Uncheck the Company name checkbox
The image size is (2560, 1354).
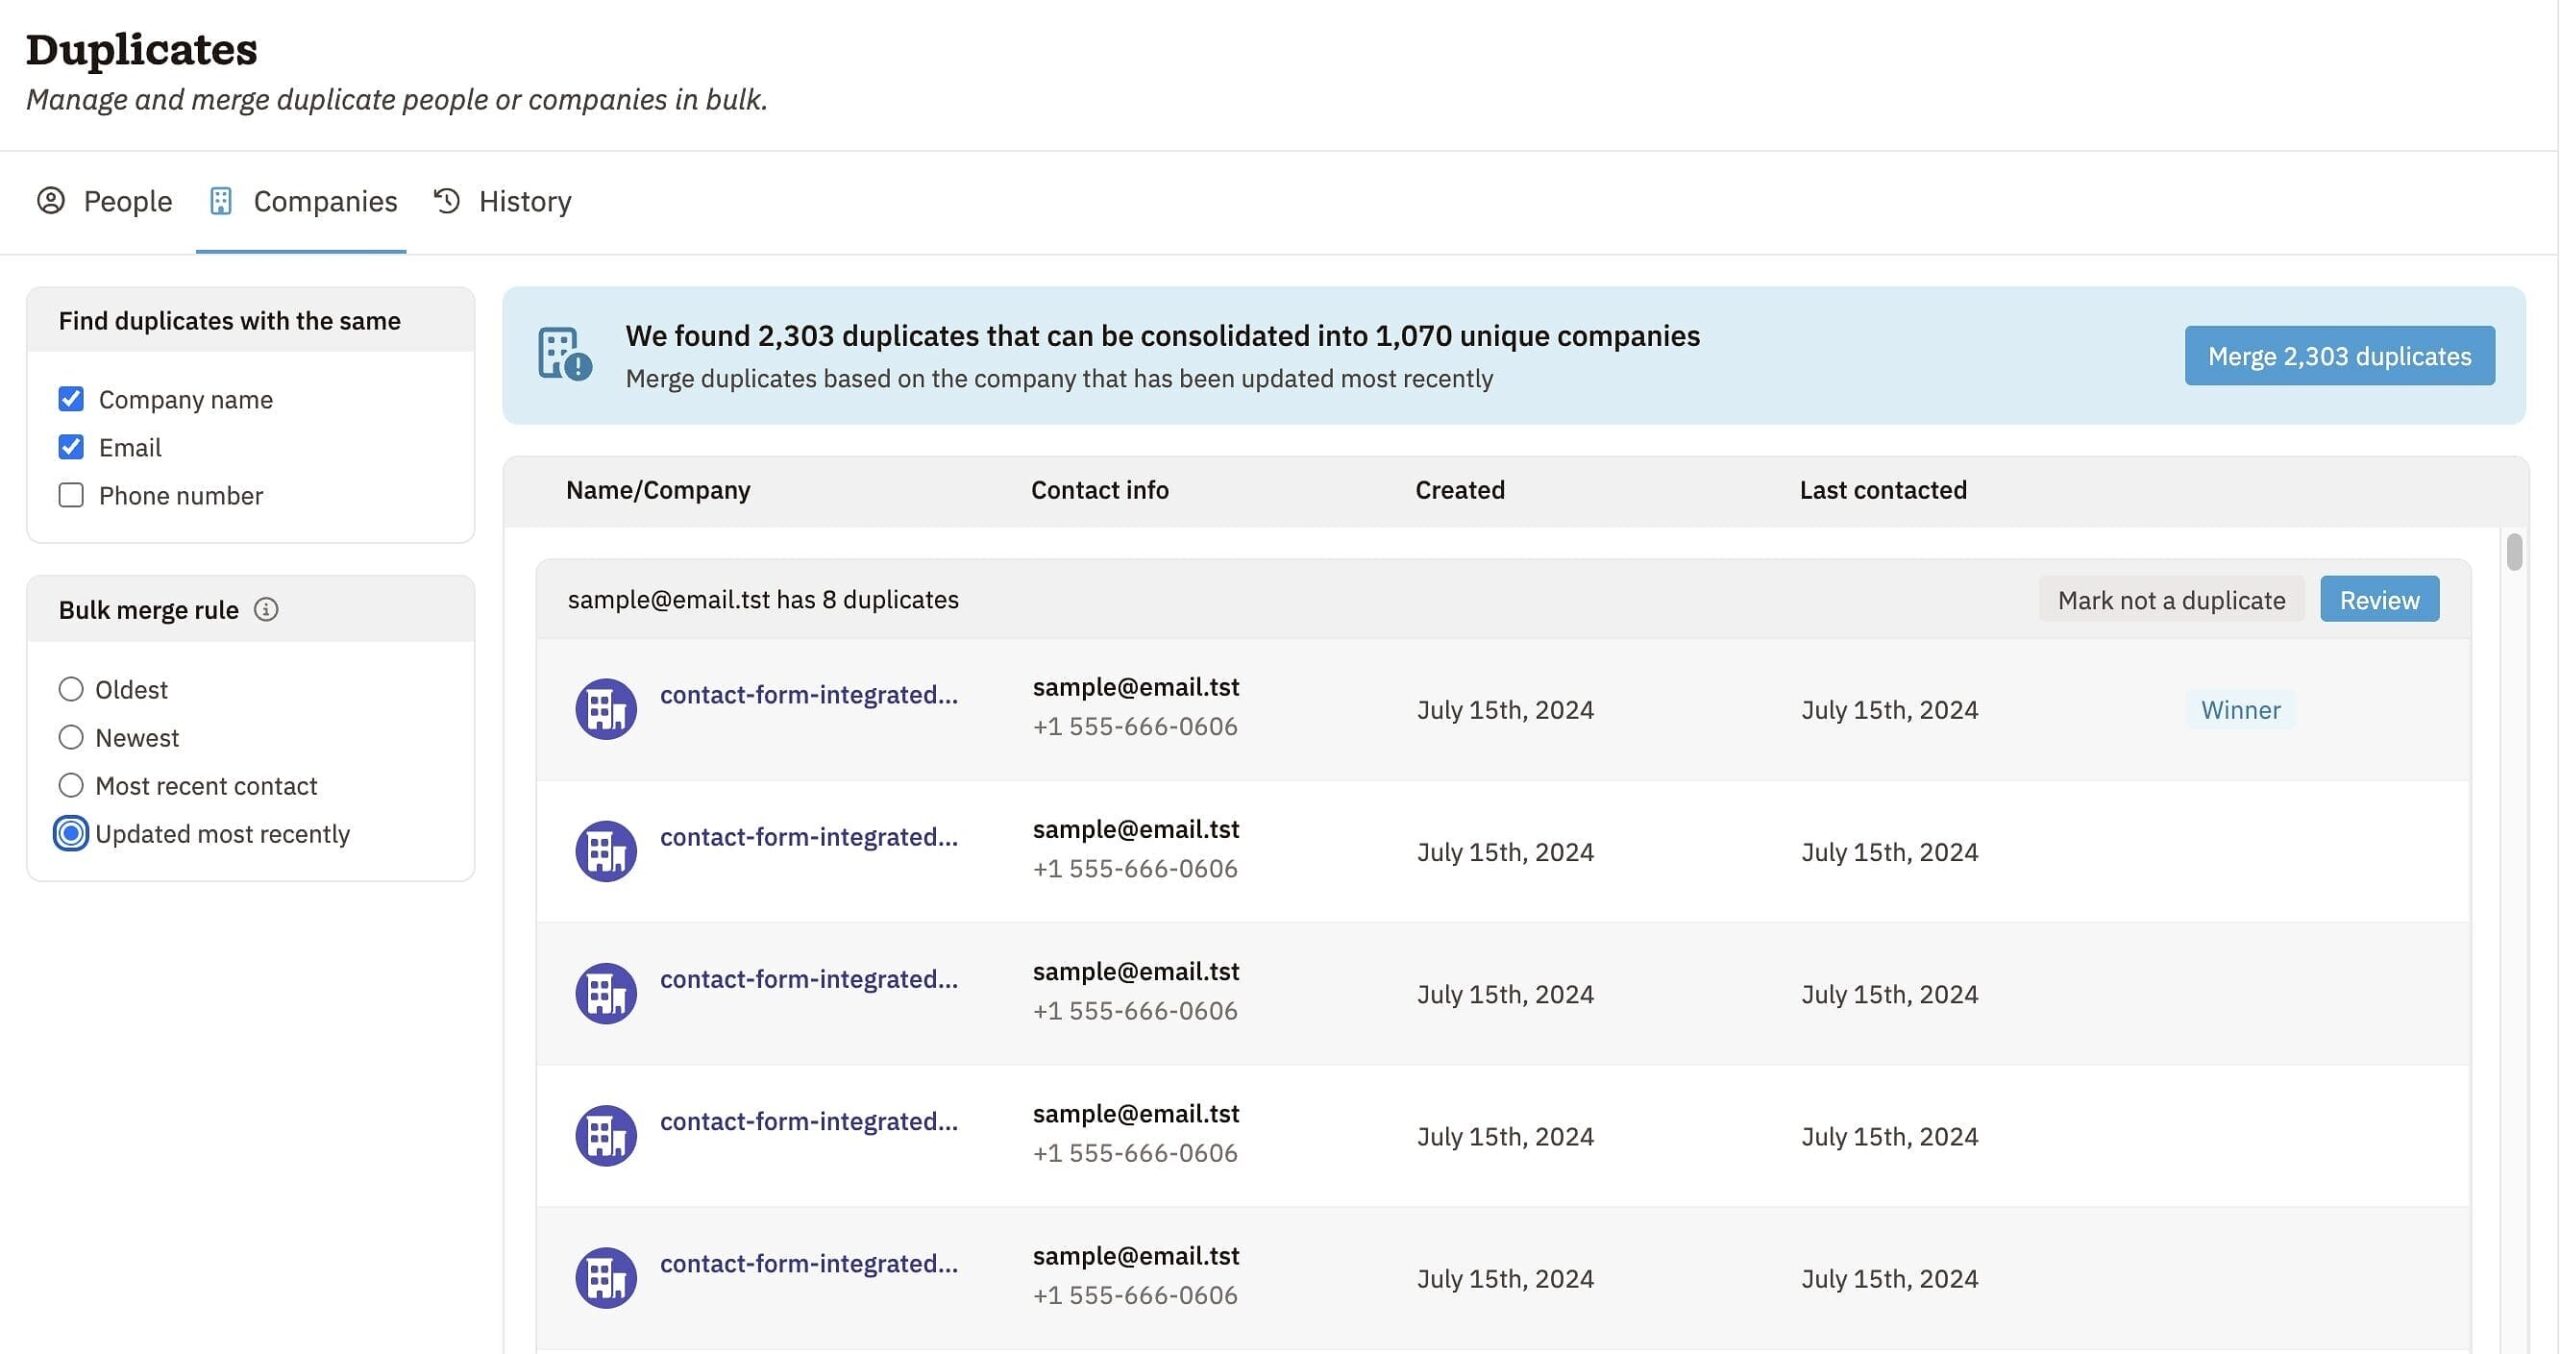[71, 399]
